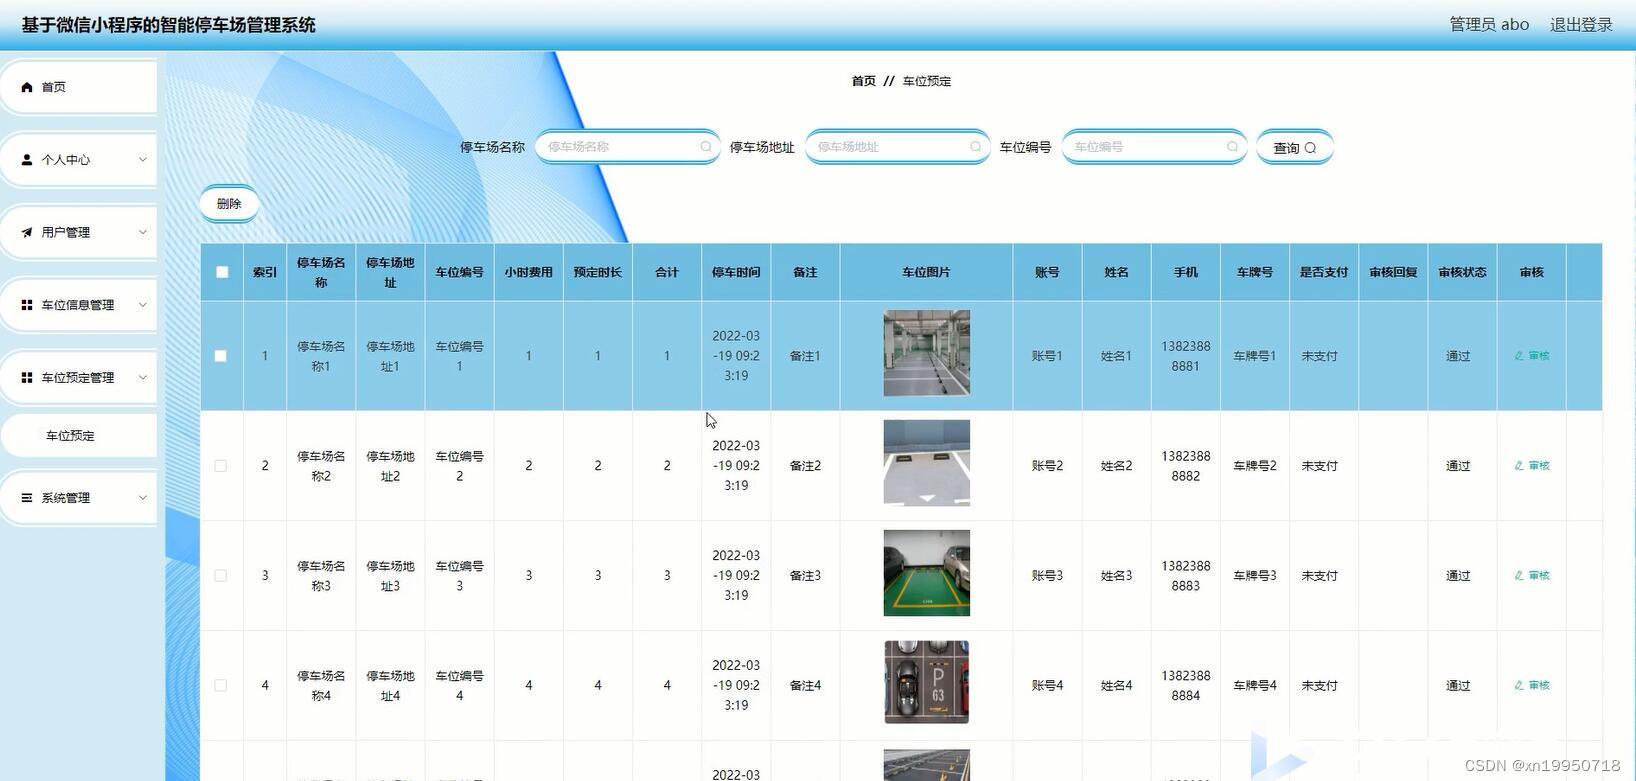Open the green parking space thumbnail in row 3
This screenshot has width=1636, height=781.
click(x=926, y=573)
